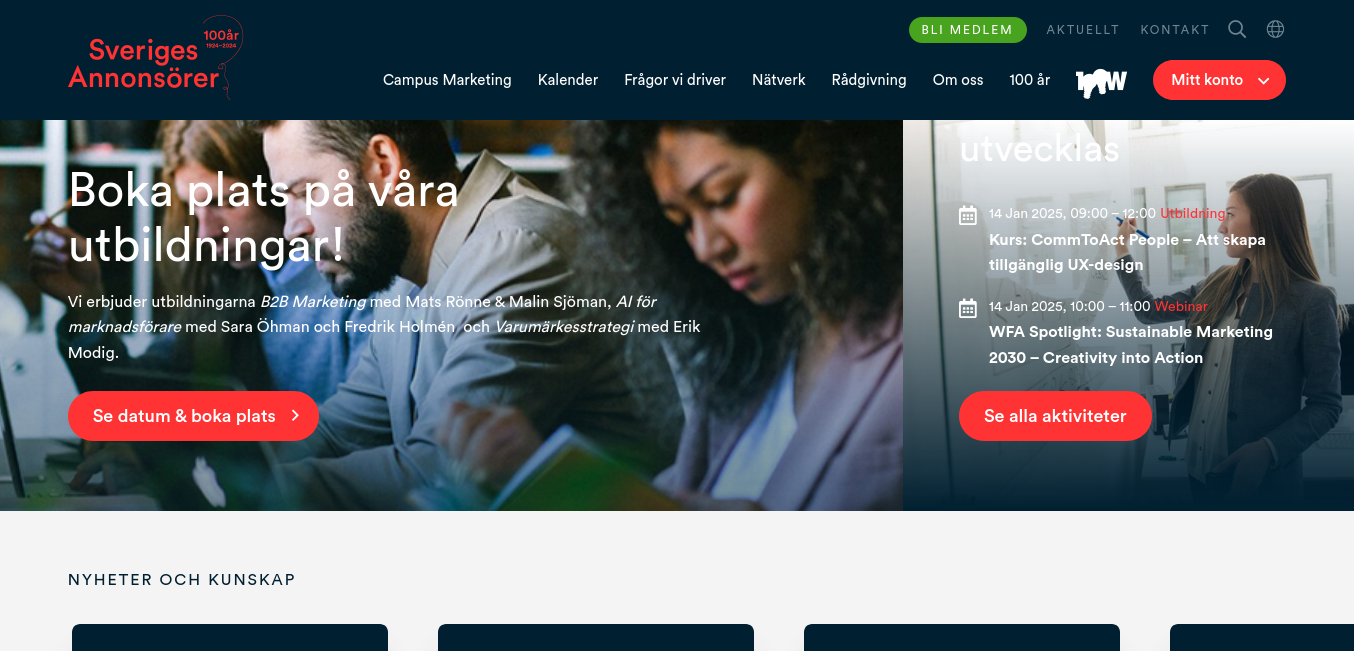Open the 100 år menu item
The image size is (1366, 651).
(x=1030, y=80)
